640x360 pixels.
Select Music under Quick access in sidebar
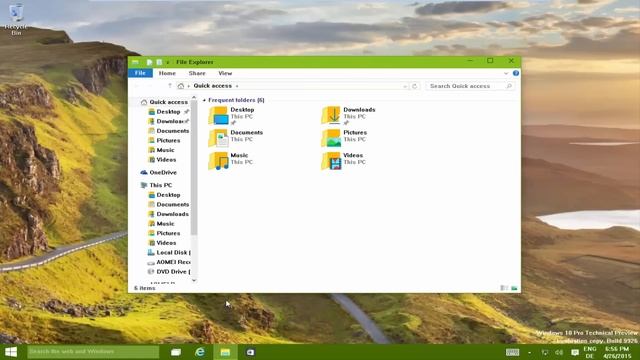(x=161, y=150)
